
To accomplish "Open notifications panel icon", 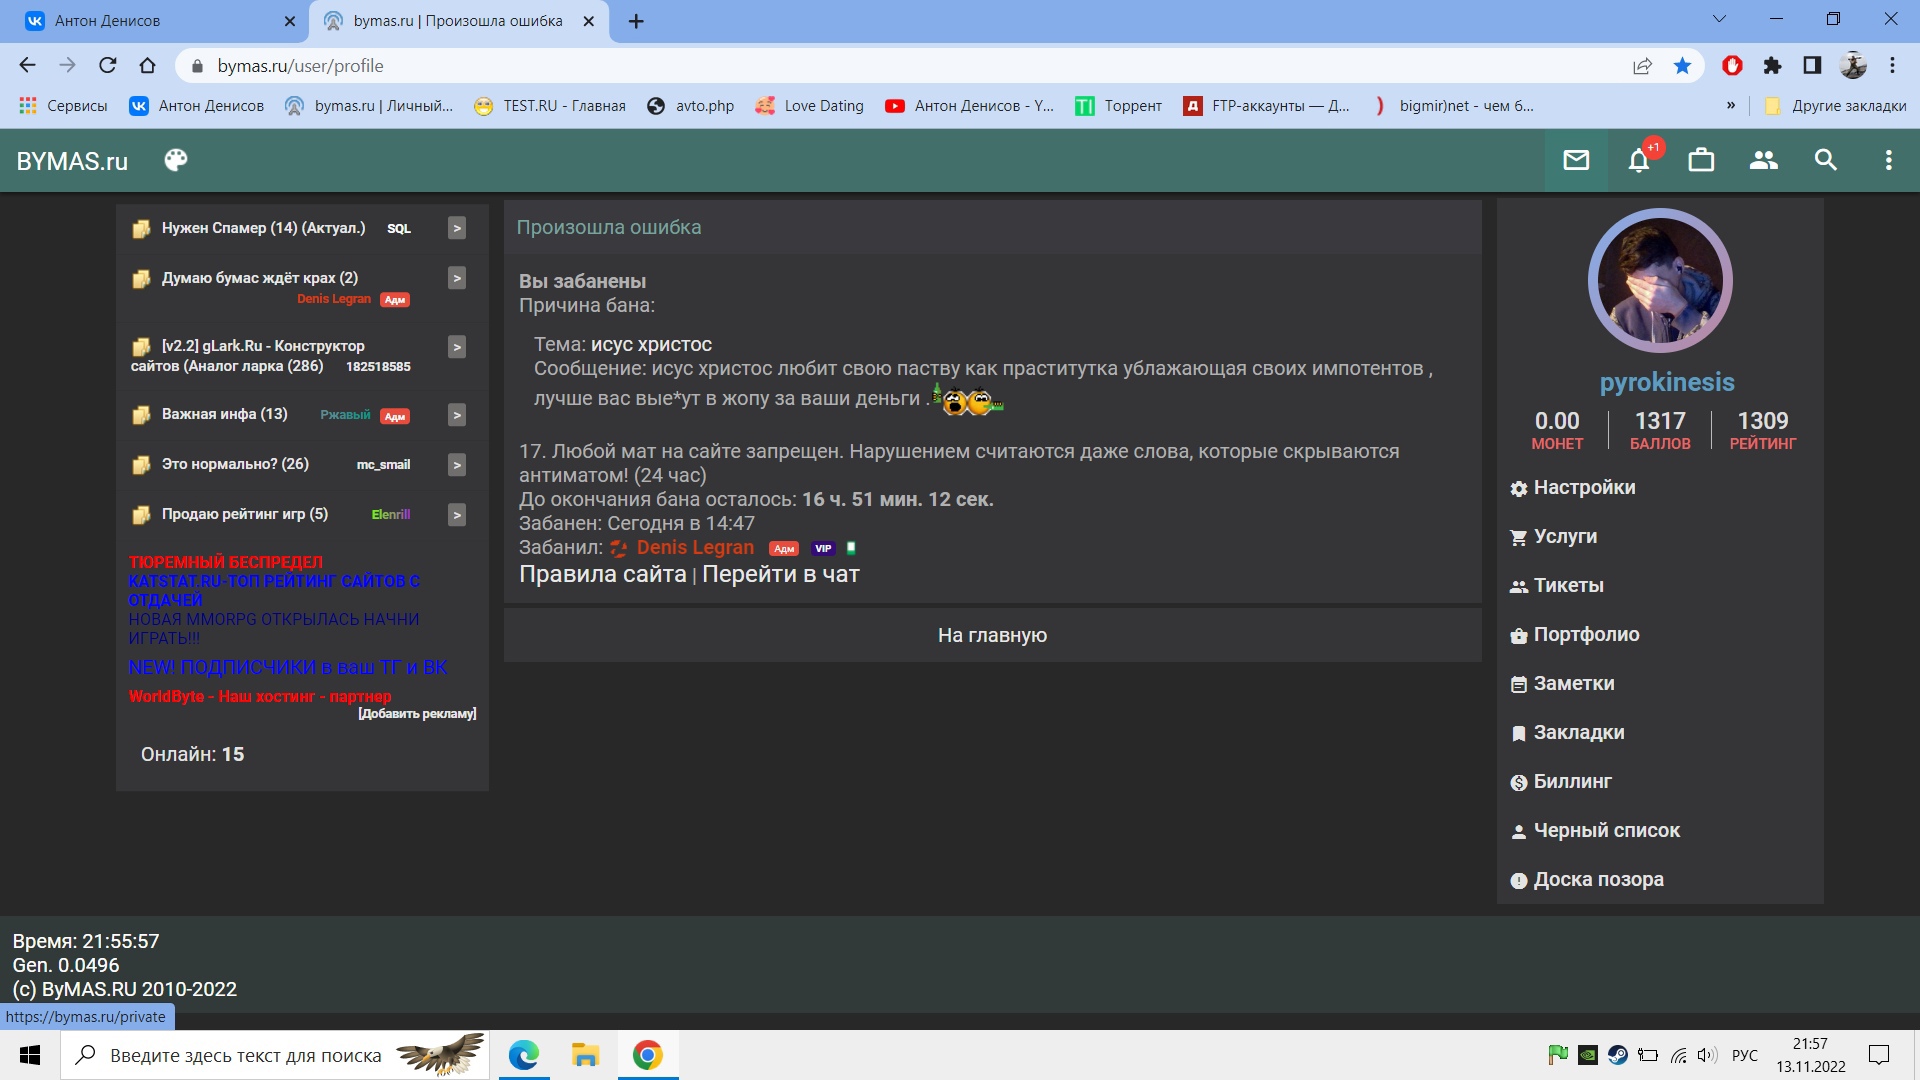I will pos(1639,161).
